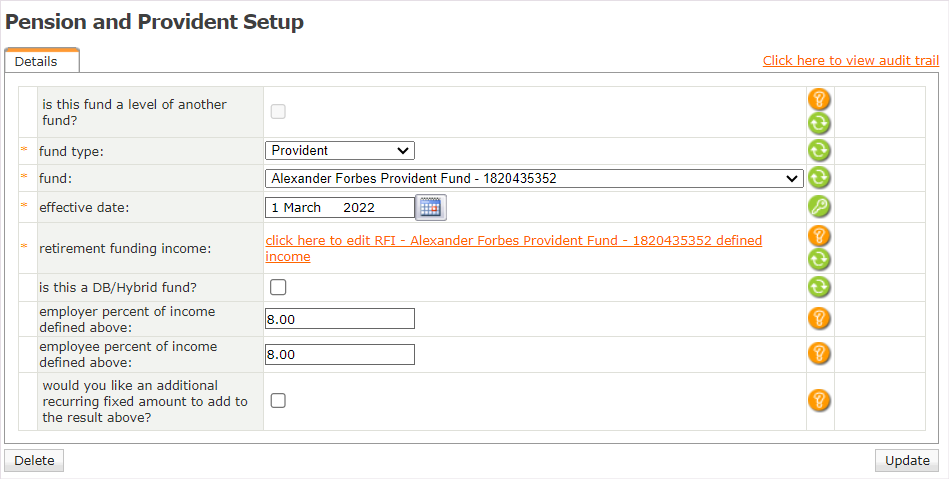Viewport: 949px width, 479px height.
Task: Open the fund type dropdown showing Provident
Action: [340, 151]
